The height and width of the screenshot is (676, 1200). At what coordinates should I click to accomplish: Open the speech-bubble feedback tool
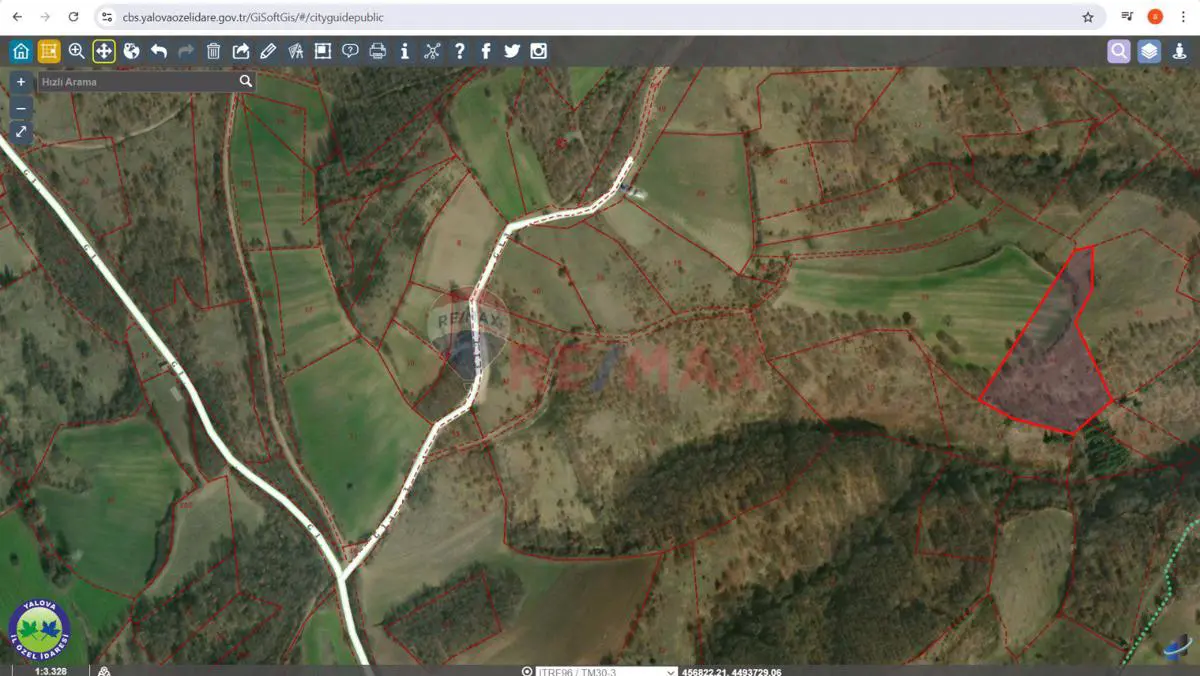click(350, 51)
